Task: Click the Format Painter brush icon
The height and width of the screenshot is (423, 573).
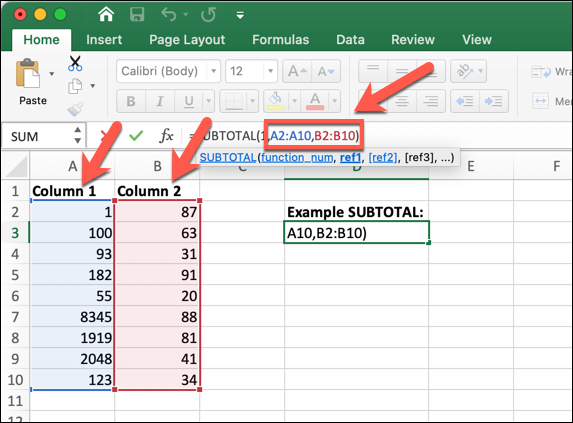Action: tap(75, 109)
